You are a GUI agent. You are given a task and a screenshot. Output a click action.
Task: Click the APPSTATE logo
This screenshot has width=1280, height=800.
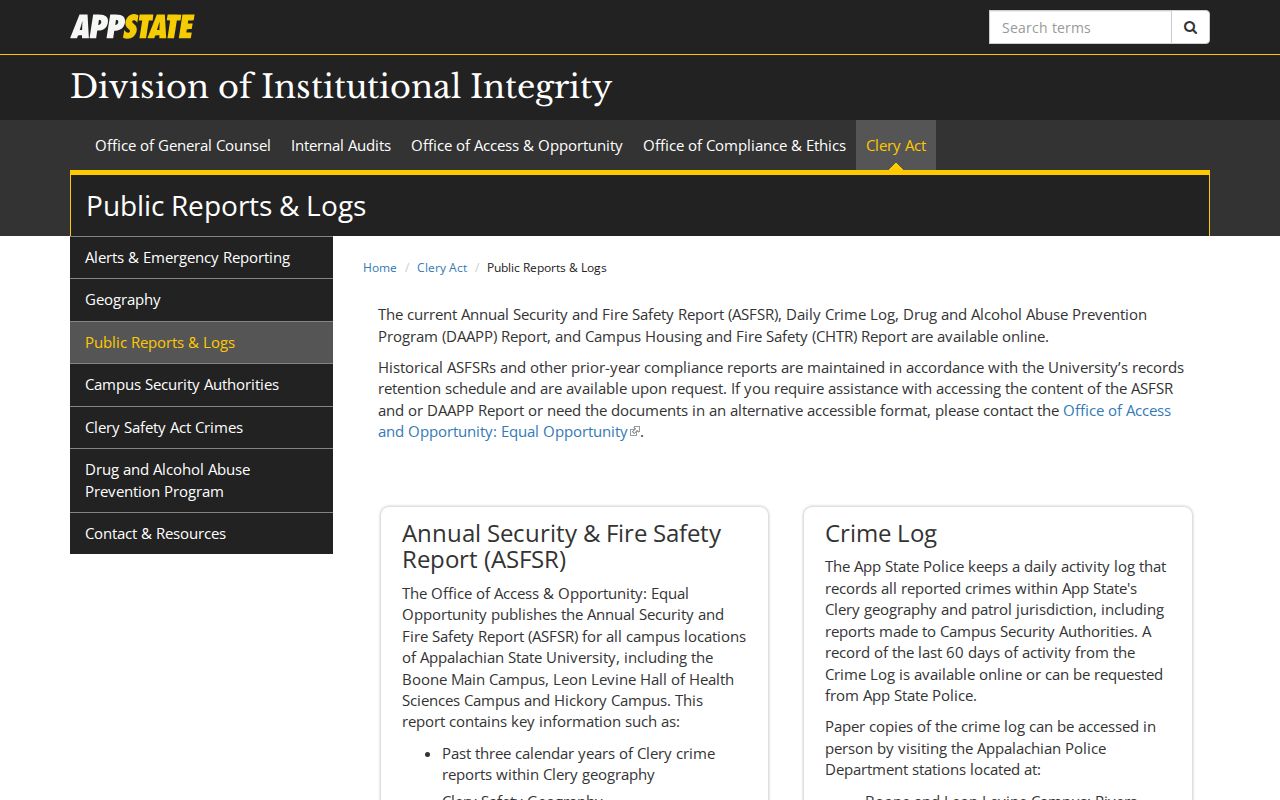pos(132,27)
